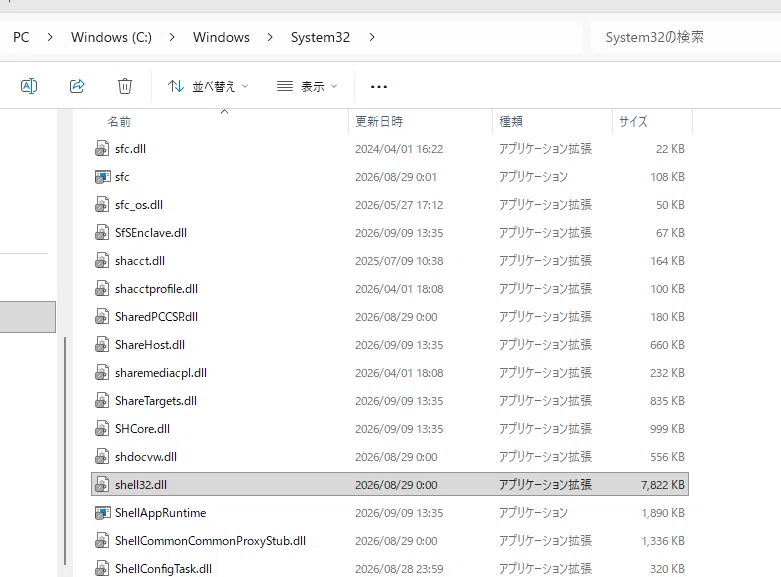Select the SfSEnclave.dll file icon

102,233
